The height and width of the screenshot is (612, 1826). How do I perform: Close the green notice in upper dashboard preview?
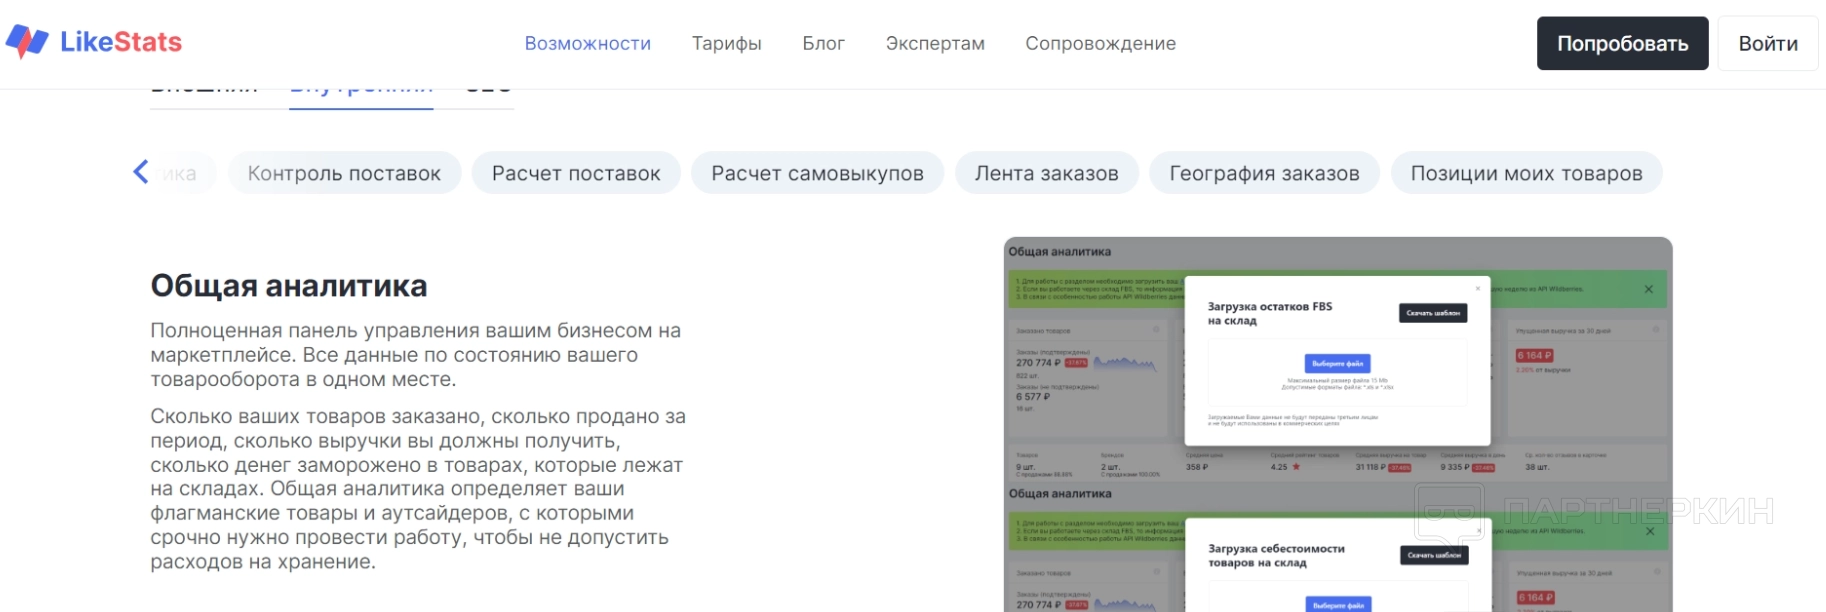pos(1648,289)
